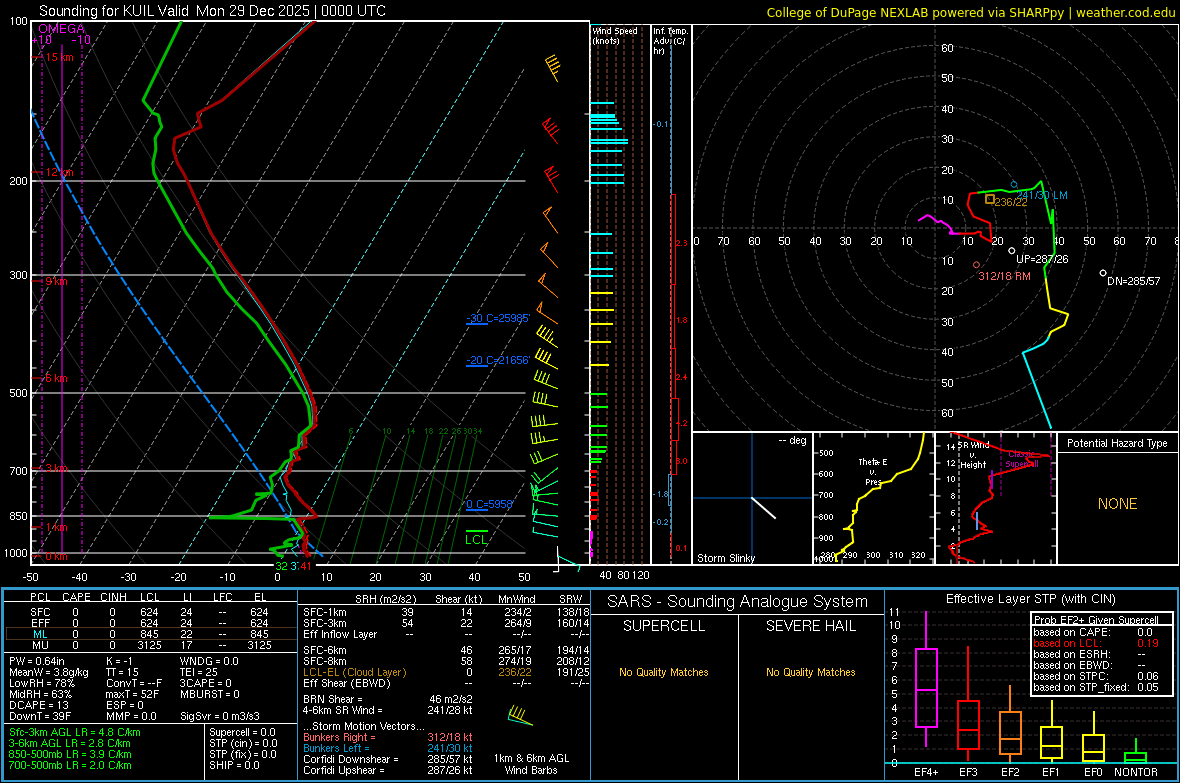Open the SR Wind v. Height inset plot
Image resolution: width=1180 pixels, height=783 pixels.
pos(995,498)
